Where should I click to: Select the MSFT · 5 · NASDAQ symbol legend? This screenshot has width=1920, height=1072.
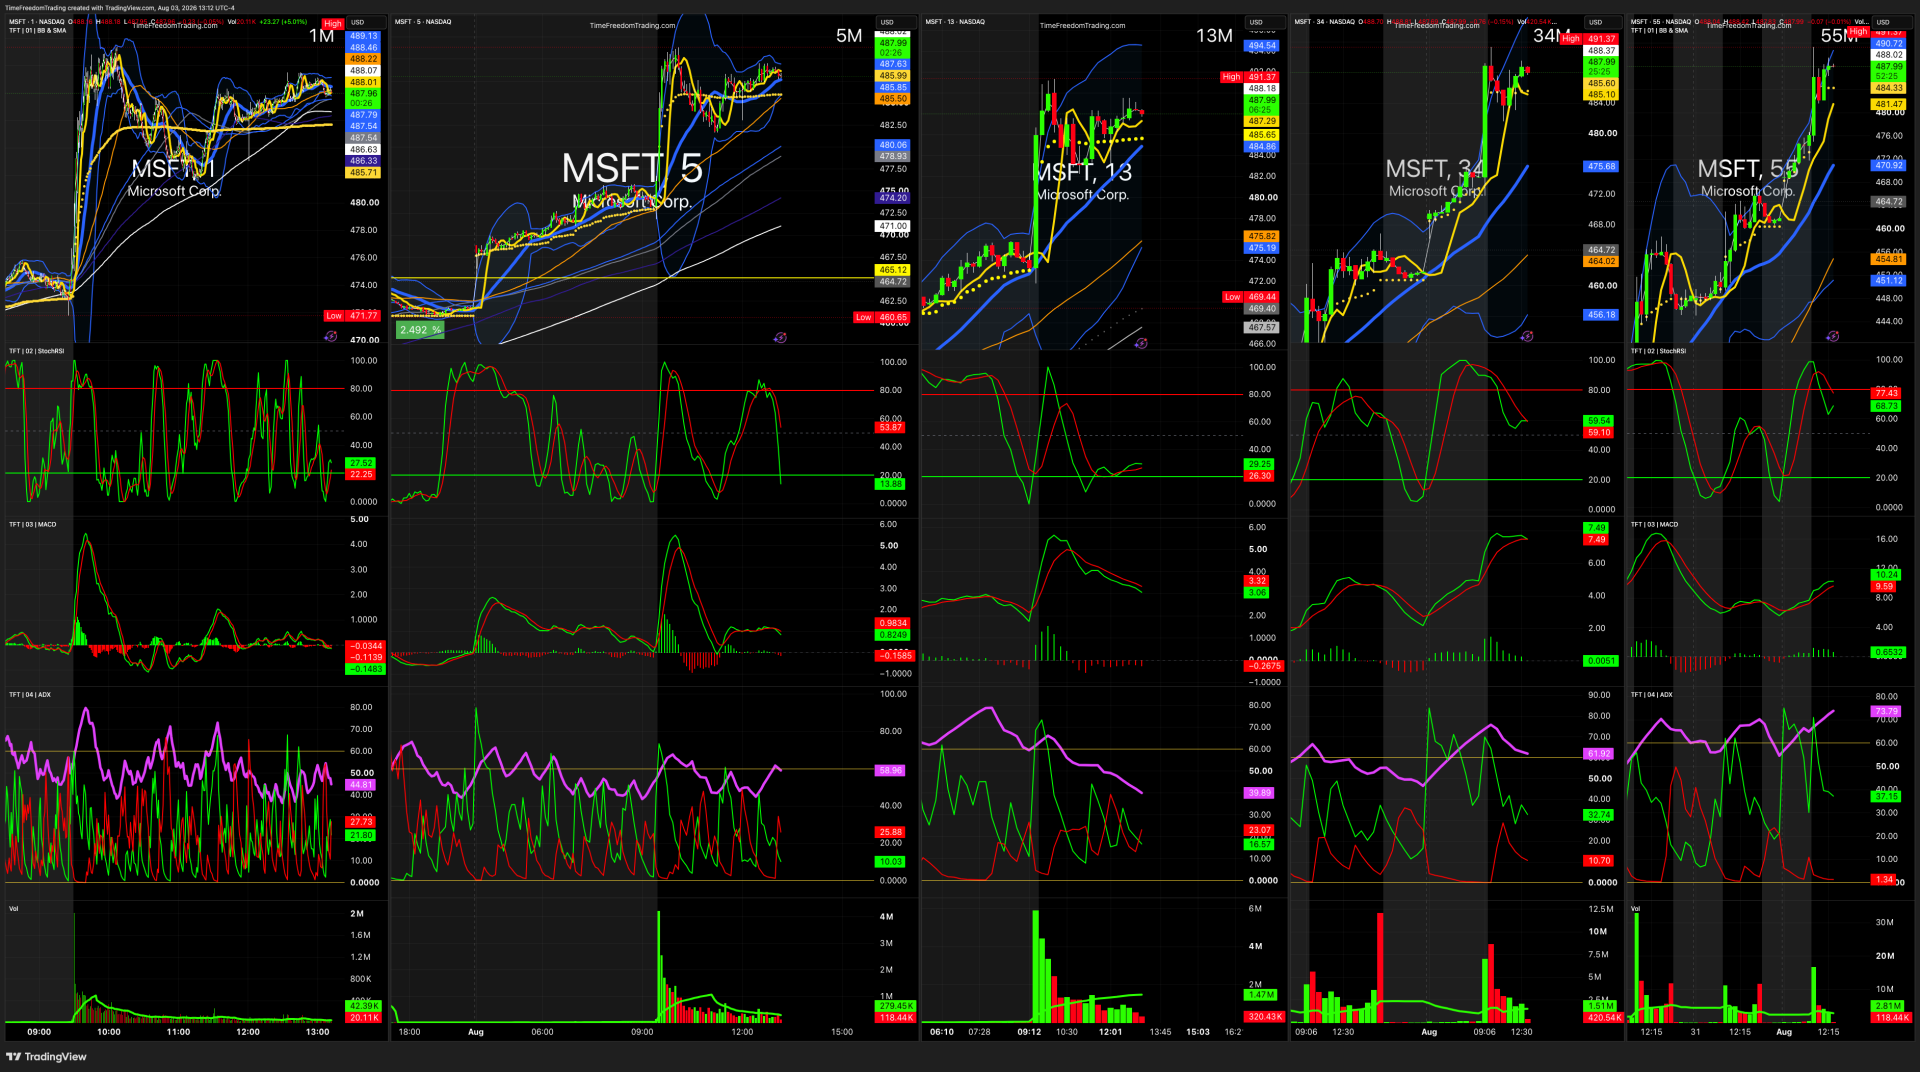pos(423,21)
